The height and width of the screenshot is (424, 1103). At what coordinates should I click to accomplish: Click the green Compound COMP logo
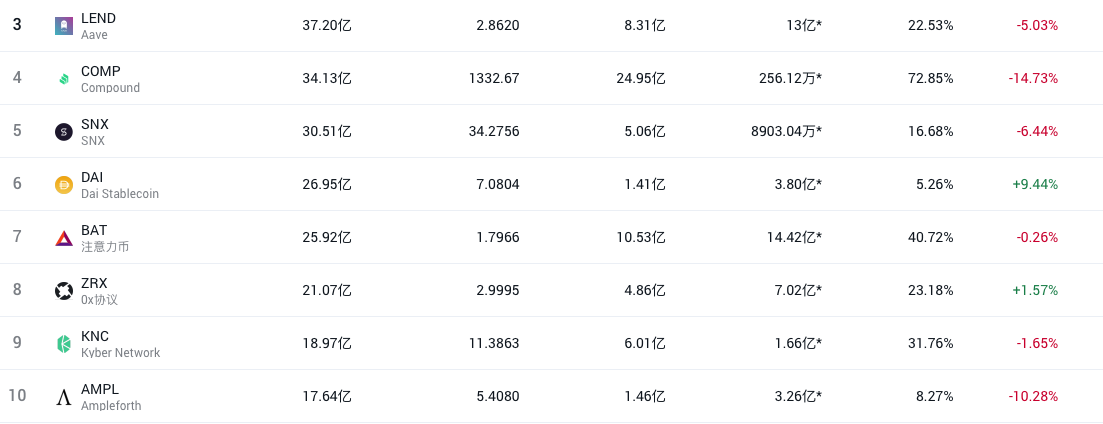pyautogui.click(x=64, y=79)
